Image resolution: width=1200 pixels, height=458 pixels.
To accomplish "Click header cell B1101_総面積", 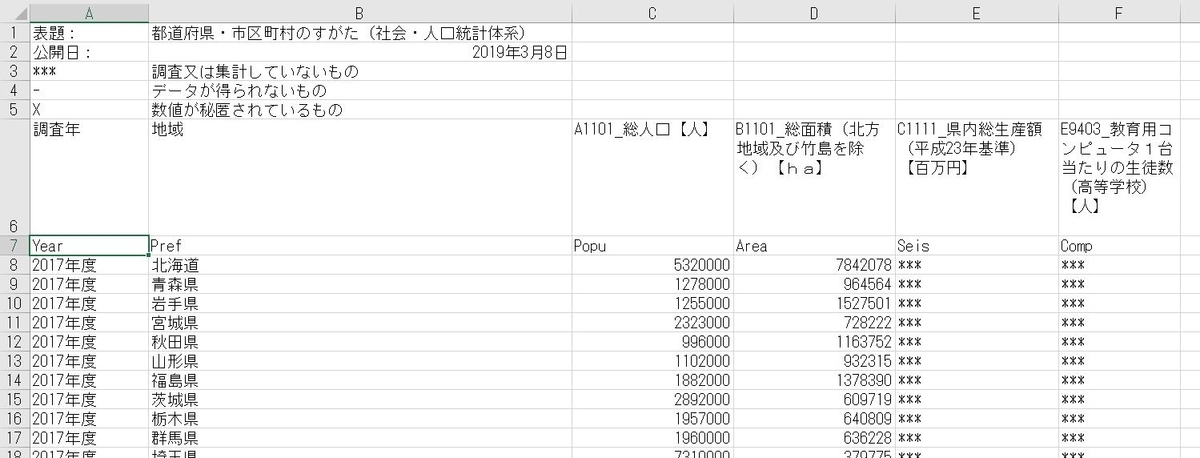I will pyautogui.click(x=814, y=178).
